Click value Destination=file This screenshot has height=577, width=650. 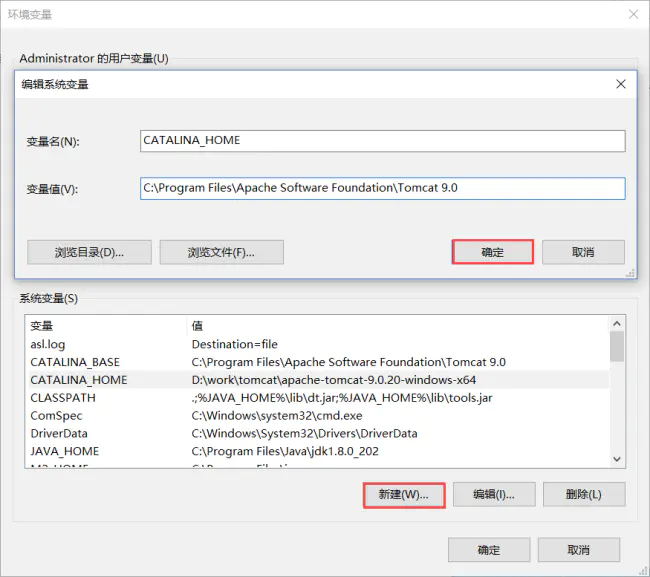(235, 344)
